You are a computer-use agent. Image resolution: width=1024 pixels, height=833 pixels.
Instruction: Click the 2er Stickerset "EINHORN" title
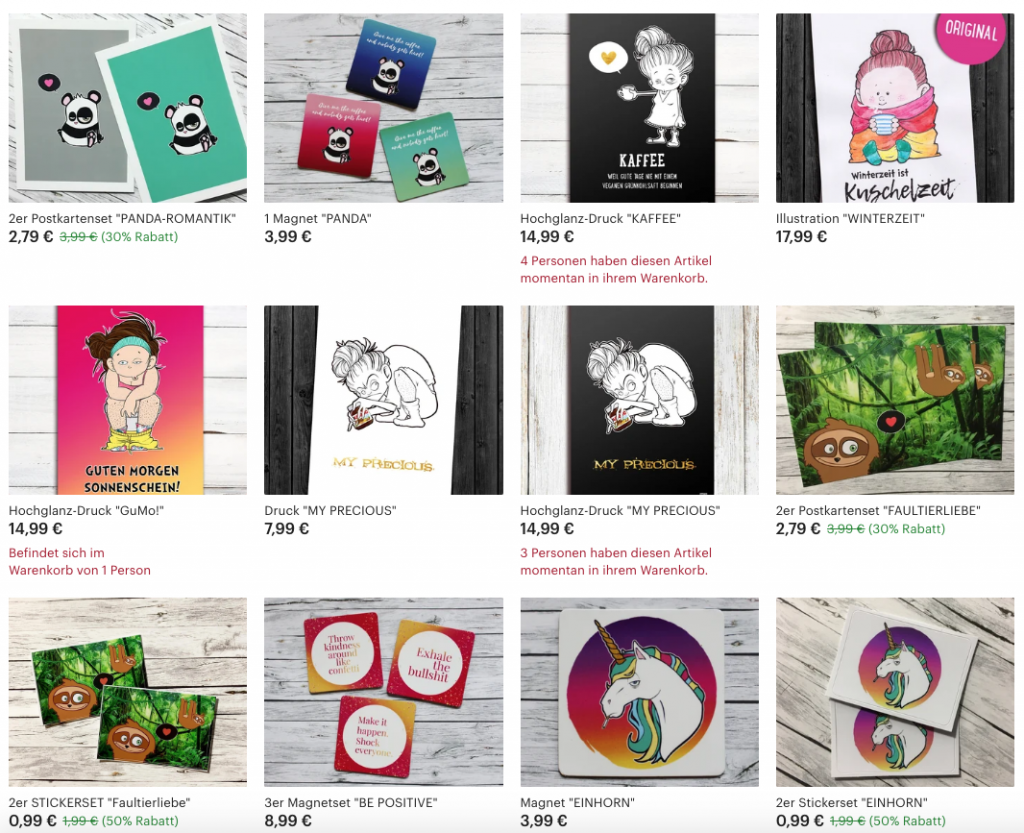click(x=852, y=802)
